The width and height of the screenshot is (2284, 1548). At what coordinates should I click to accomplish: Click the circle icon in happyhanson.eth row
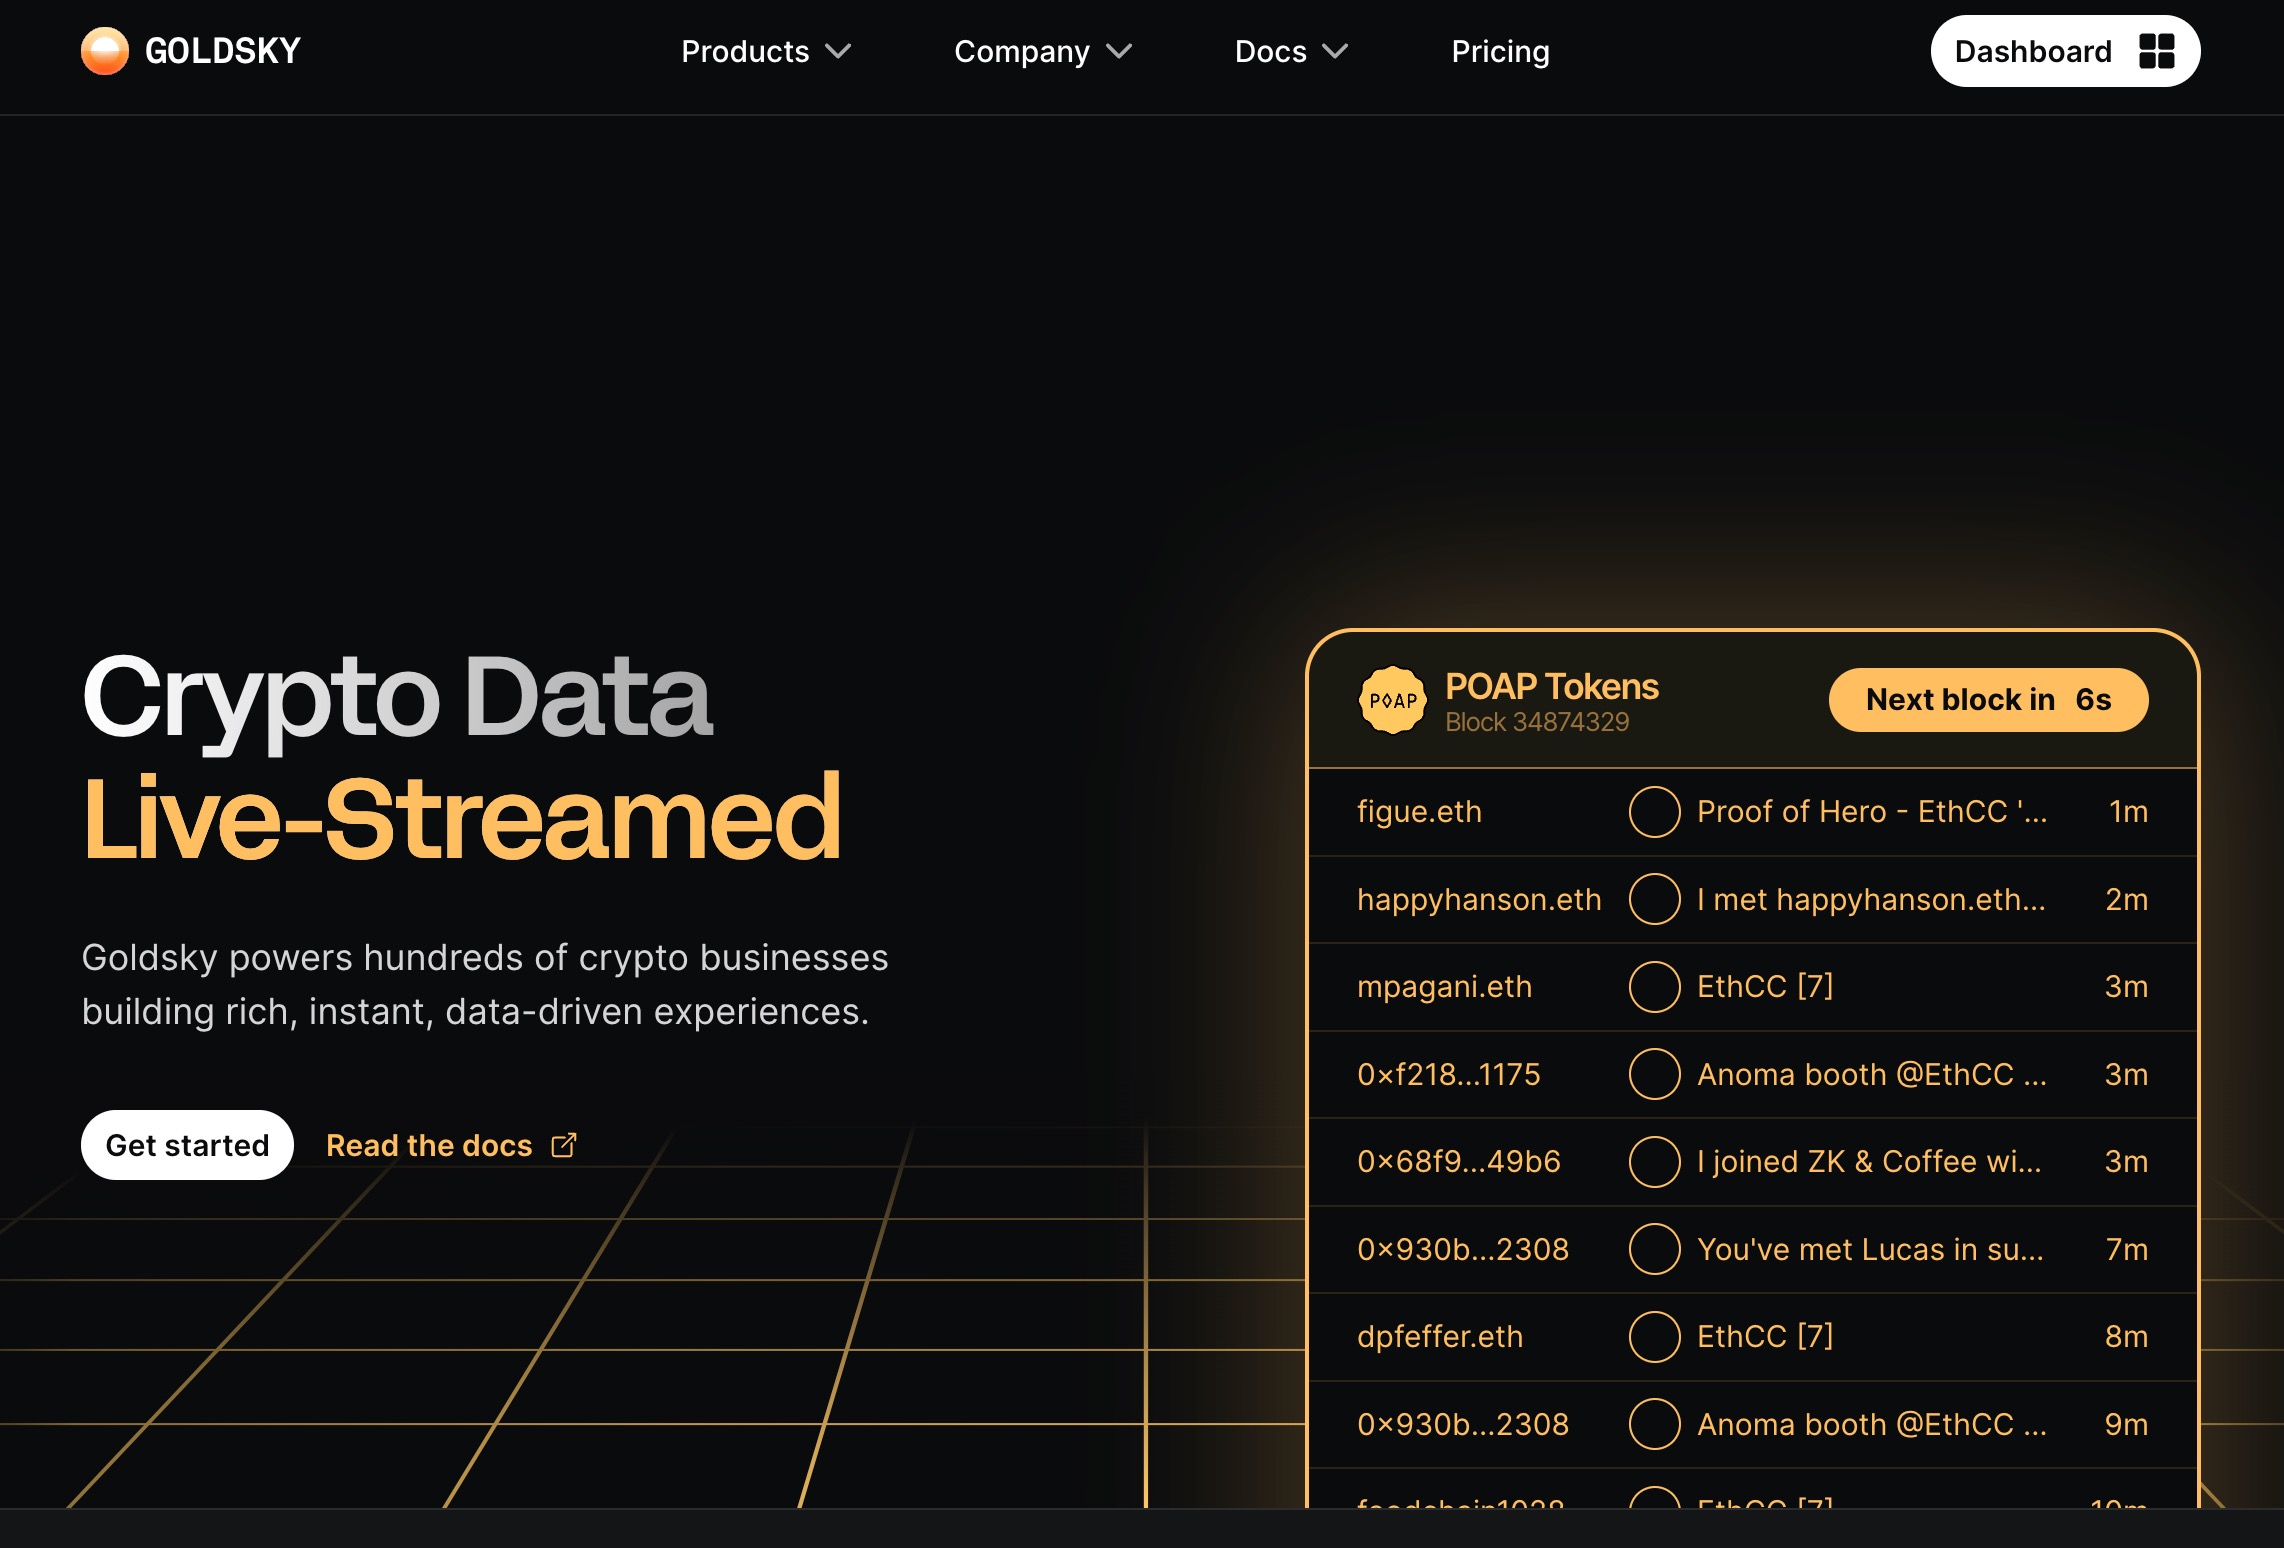click(x=1654, y=899)
